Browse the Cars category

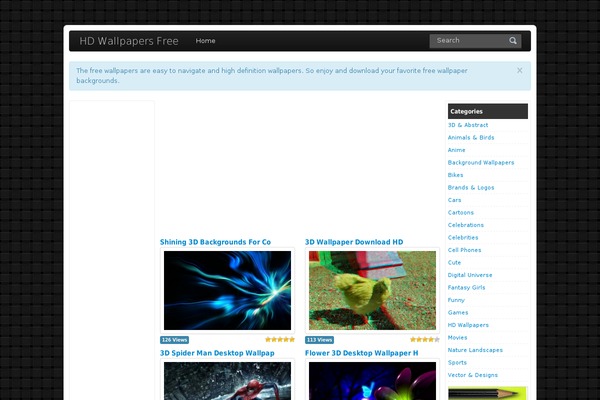tap(455, 200)
